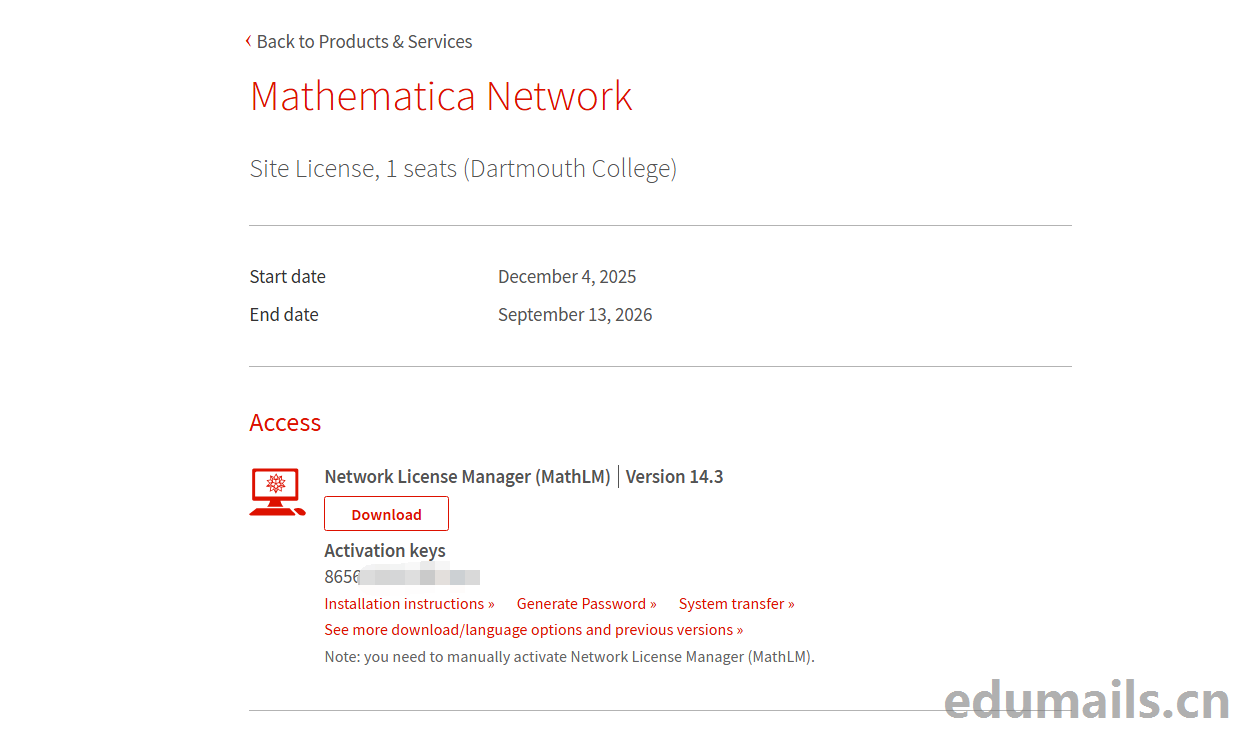
Task: Select the Site License Dartmouth College subtitle
Action: coord(463,168)
